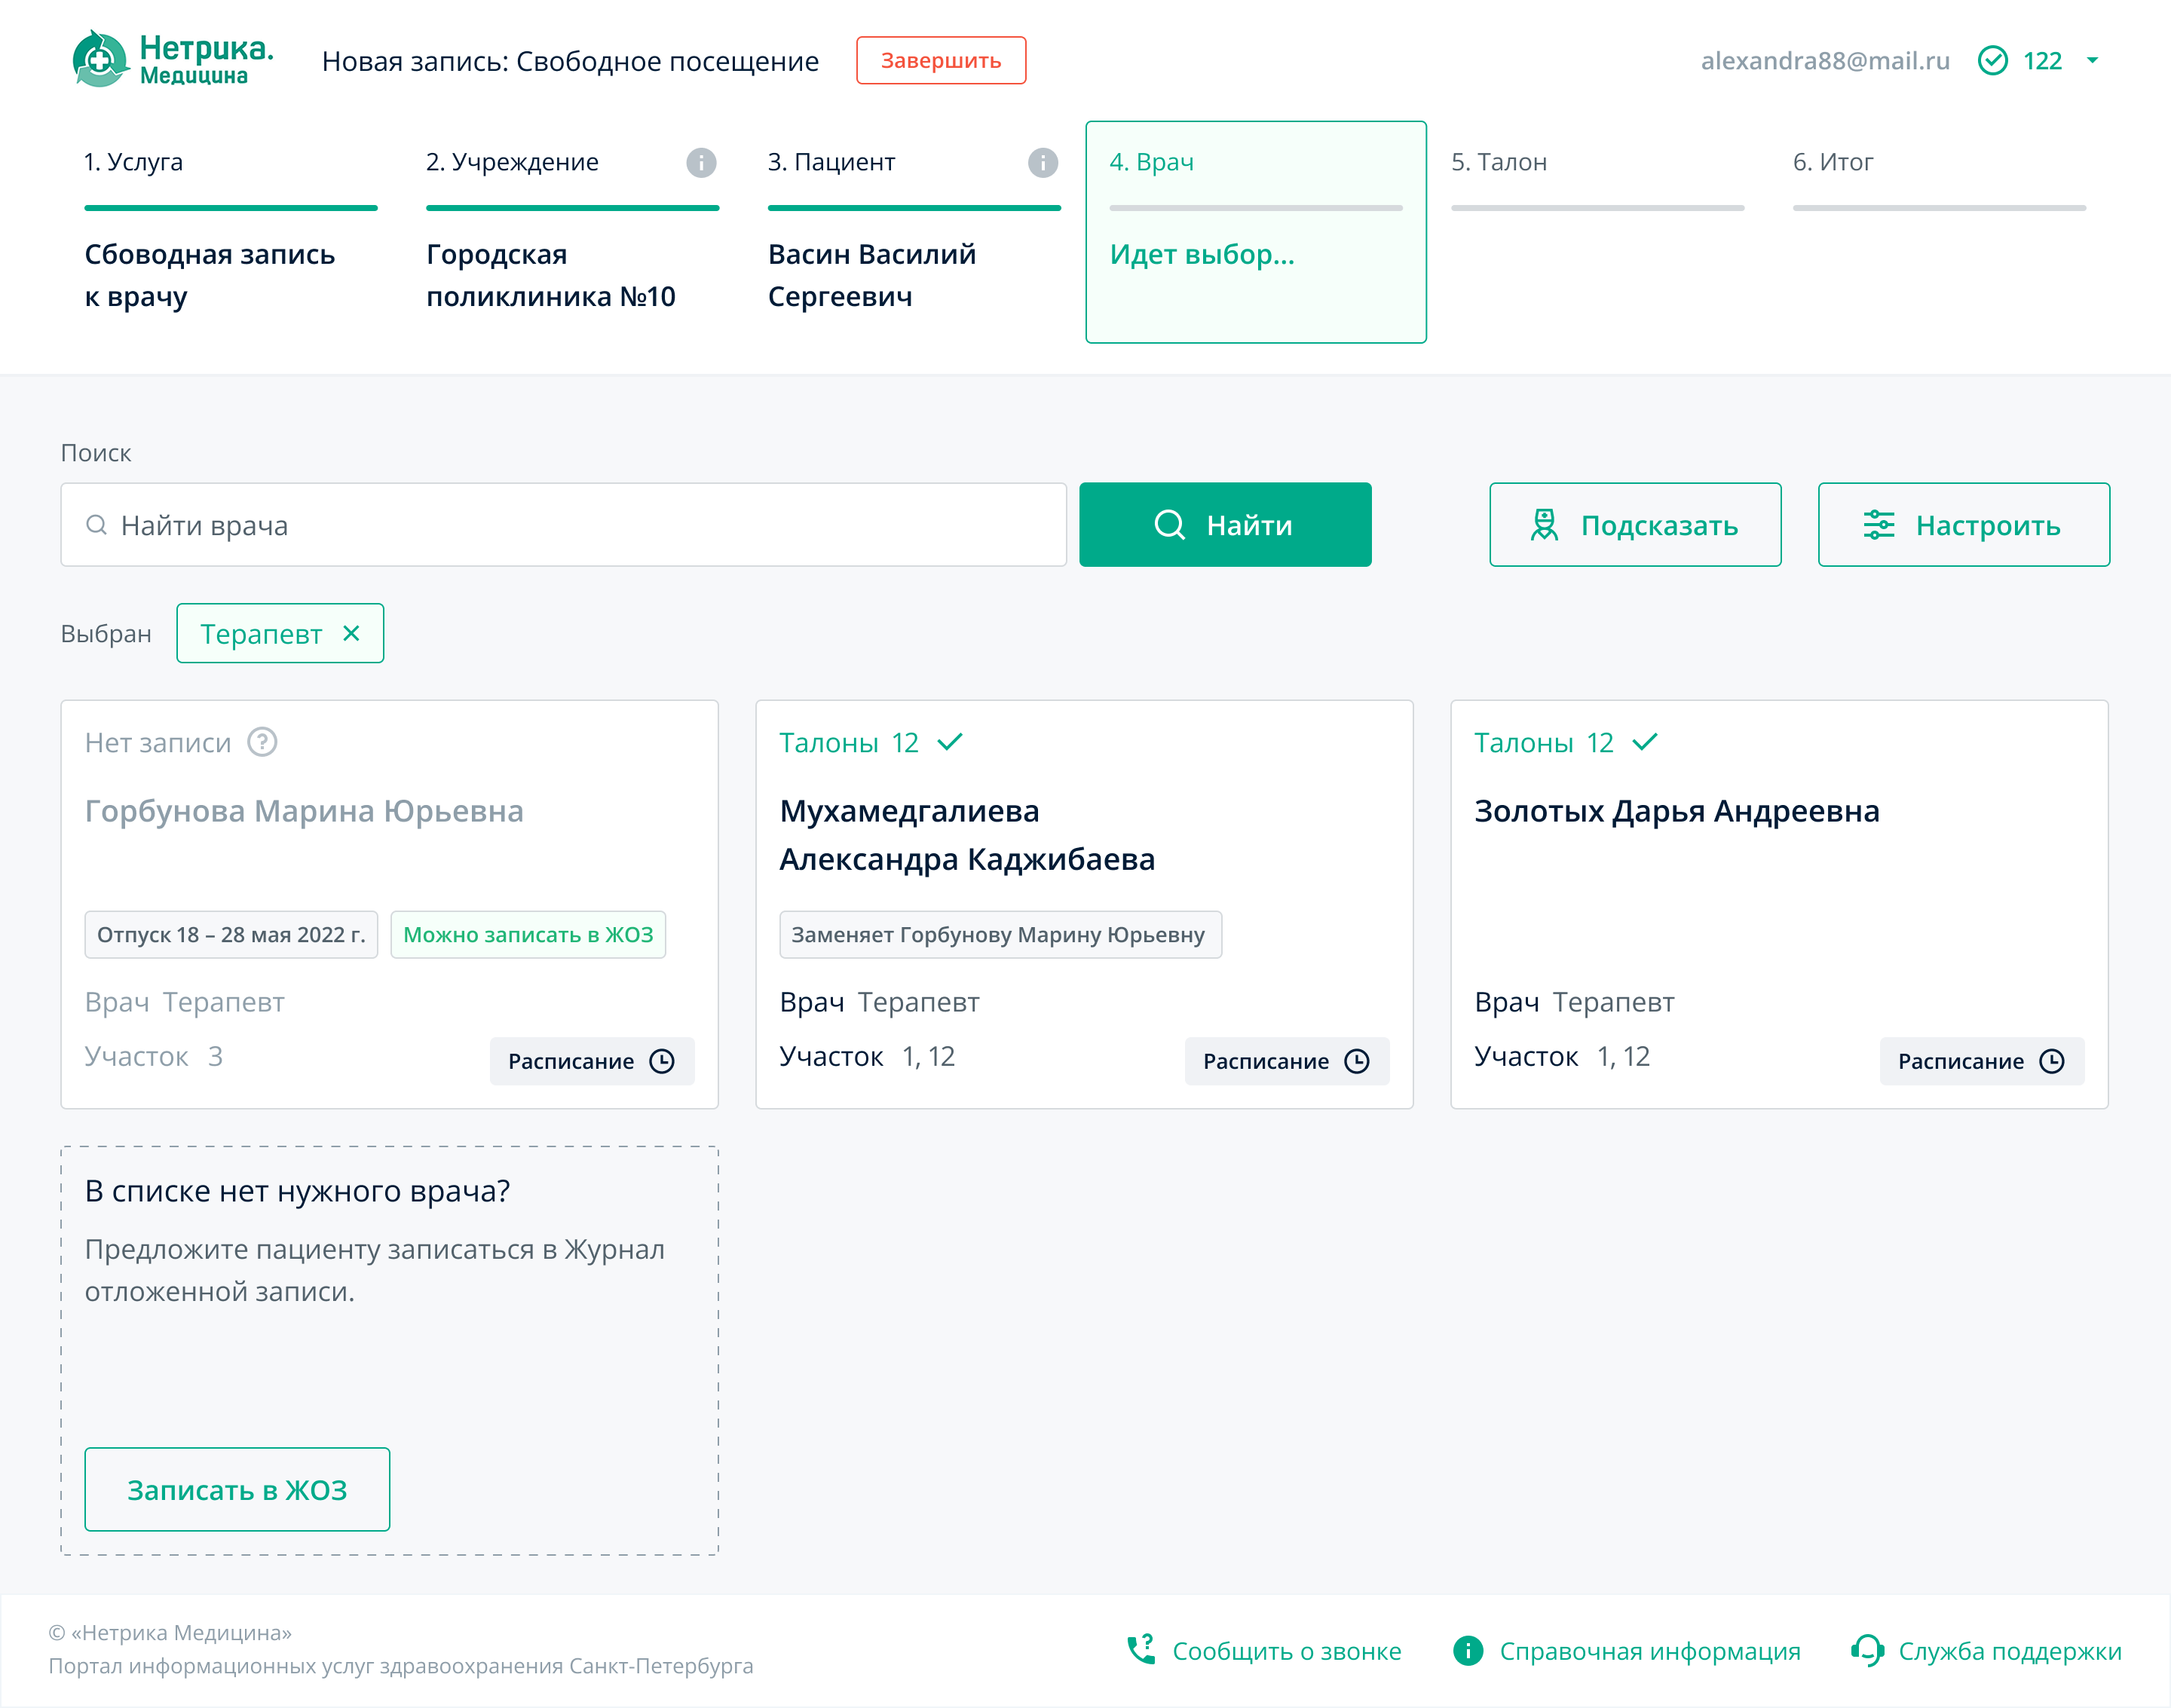Click info icon next to Пациент step
This screenshot has width=2171, height=1708.
coord(1042,163)
